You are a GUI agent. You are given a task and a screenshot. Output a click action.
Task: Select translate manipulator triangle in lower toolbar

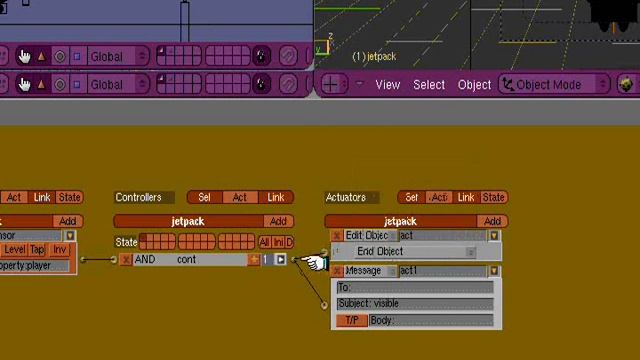coord(42,84)
